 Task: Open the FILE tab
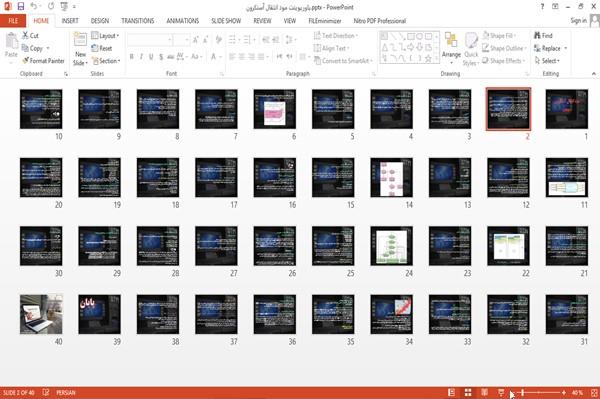click(13, 21)
